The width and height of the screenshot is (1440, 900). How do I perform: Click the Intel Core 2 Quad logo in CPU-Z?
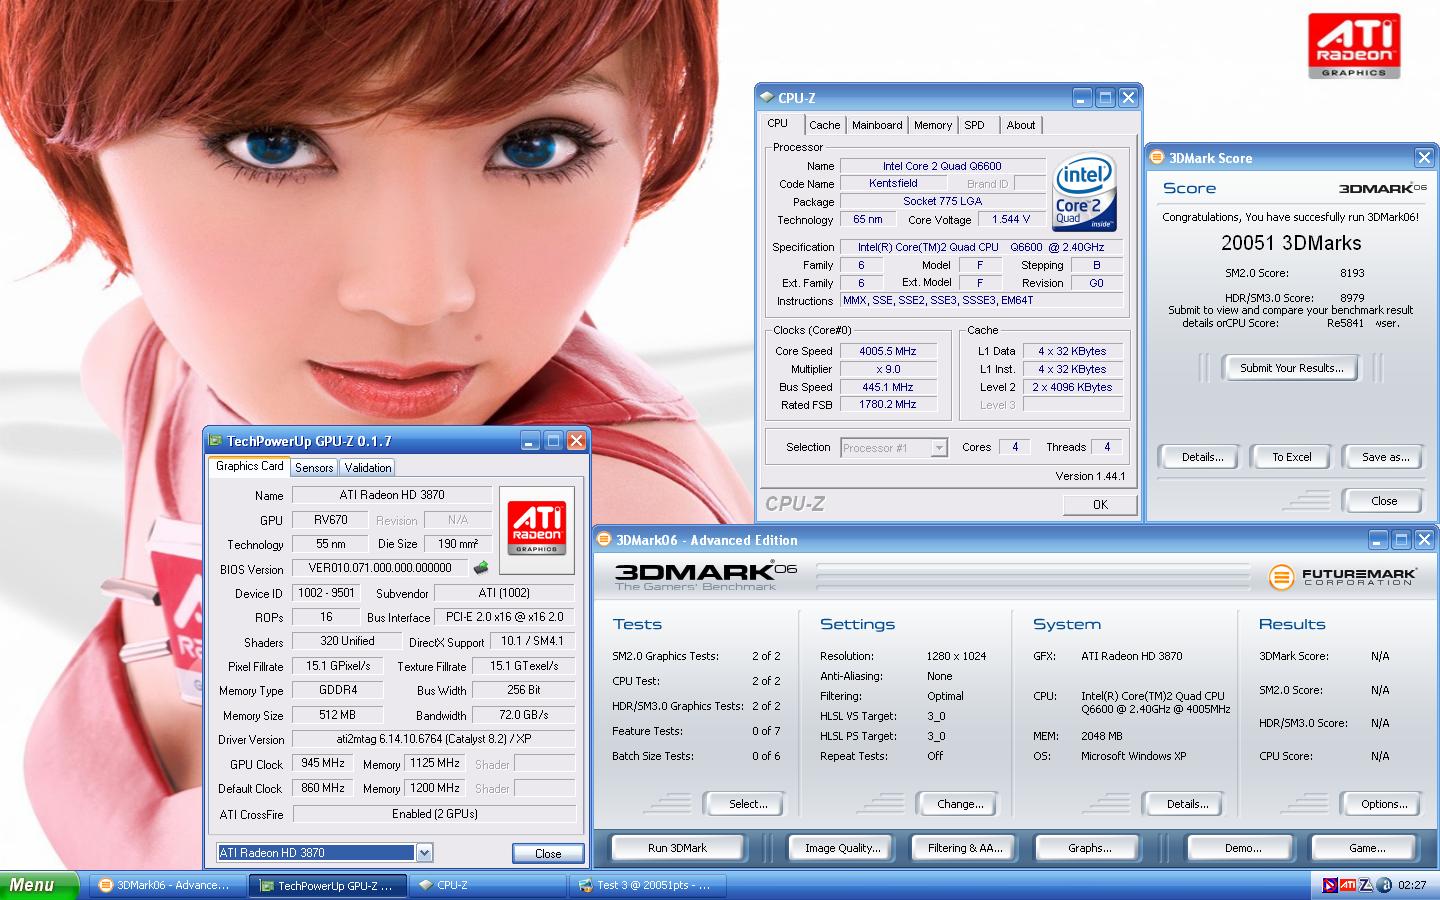(1085, 192)
